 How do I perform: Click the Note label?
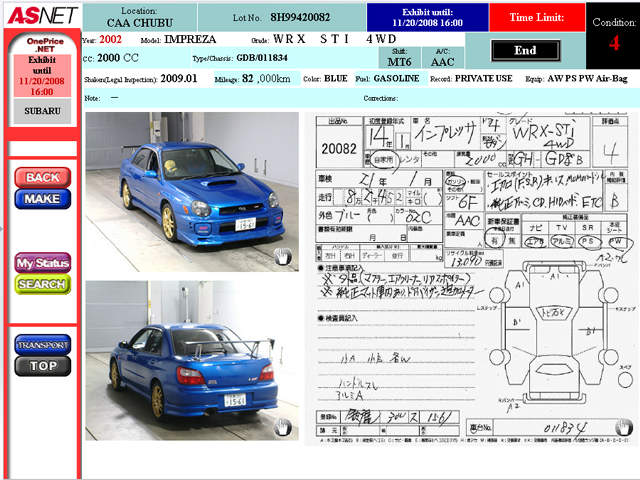[92, 98]
